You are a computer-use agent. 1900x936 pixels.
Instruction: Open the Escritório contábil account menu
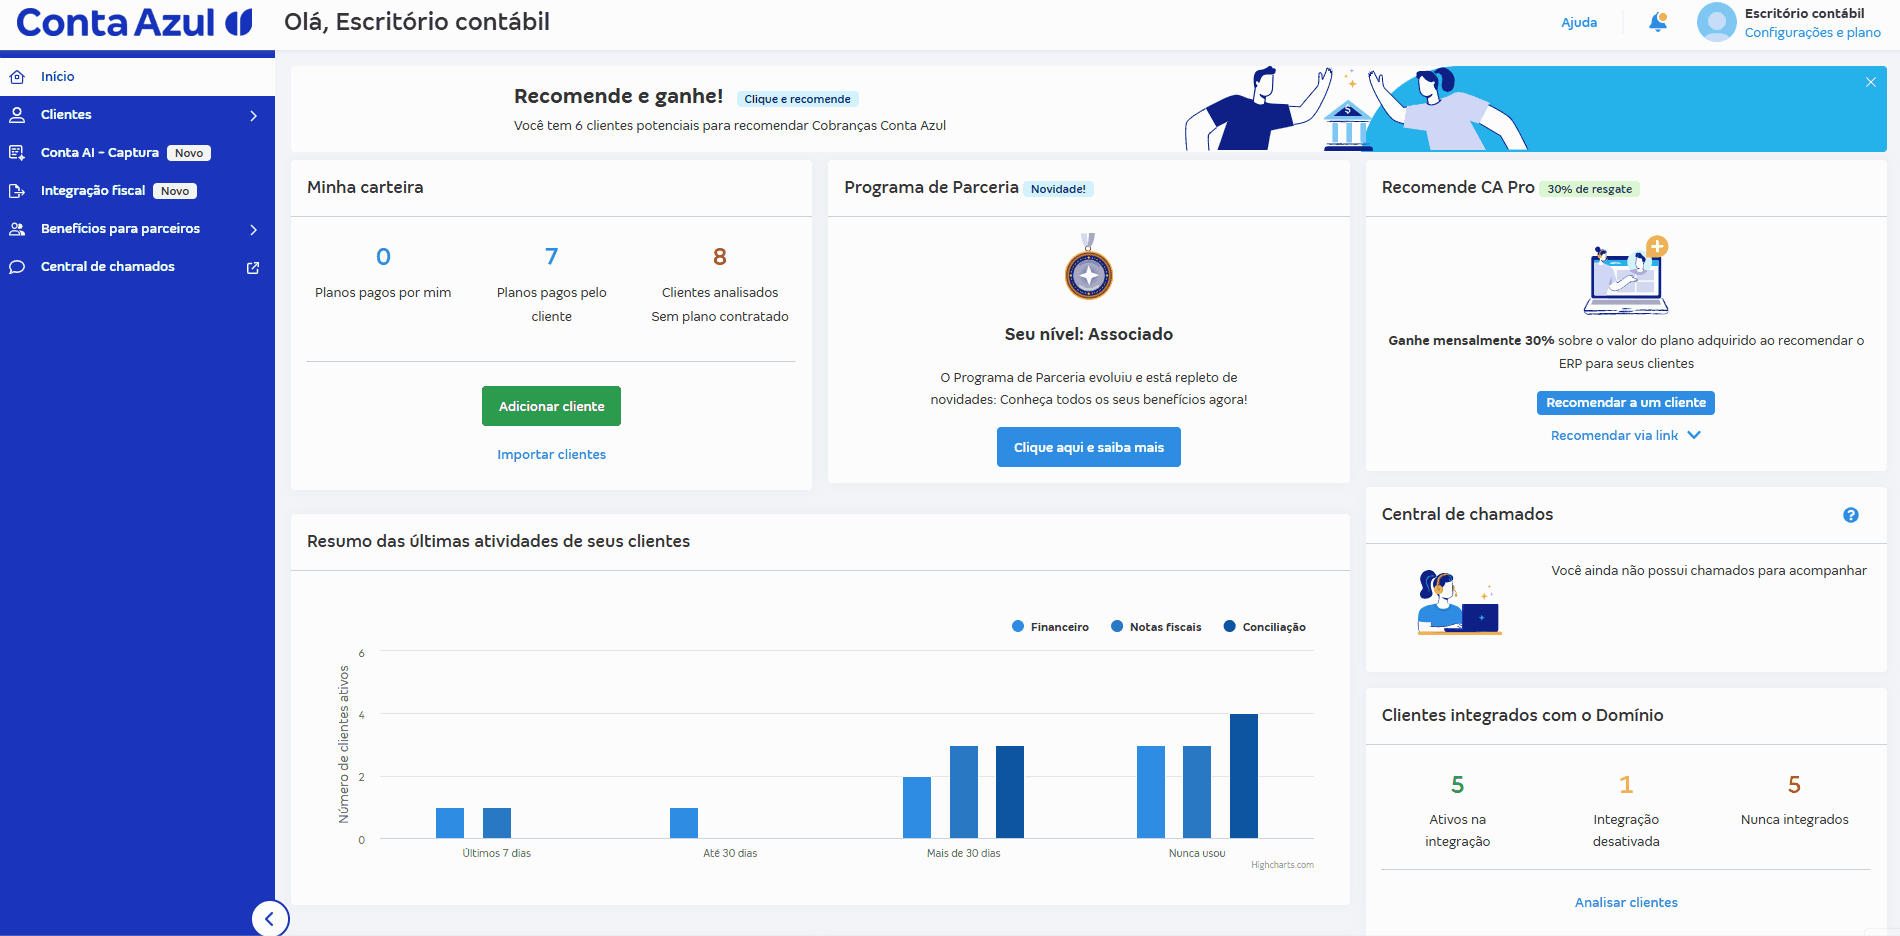[x=1788, y=21]
